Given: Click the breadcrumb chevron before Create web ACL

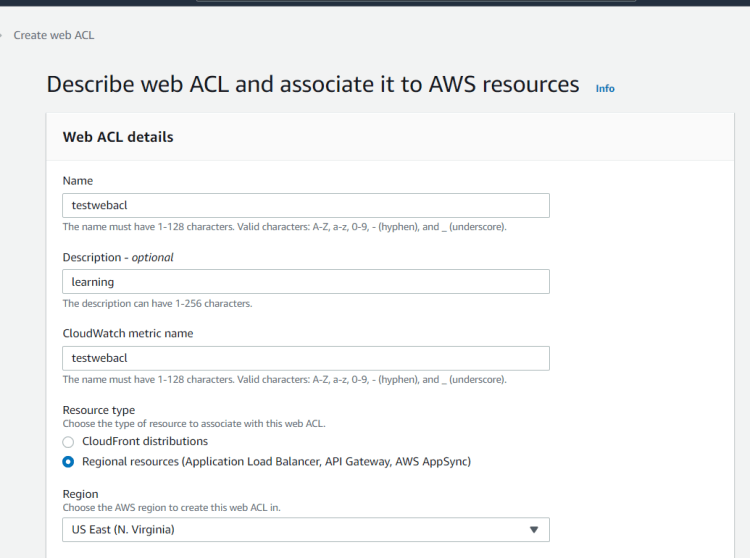Looking at the screenshot, I should tap(2, 36).
